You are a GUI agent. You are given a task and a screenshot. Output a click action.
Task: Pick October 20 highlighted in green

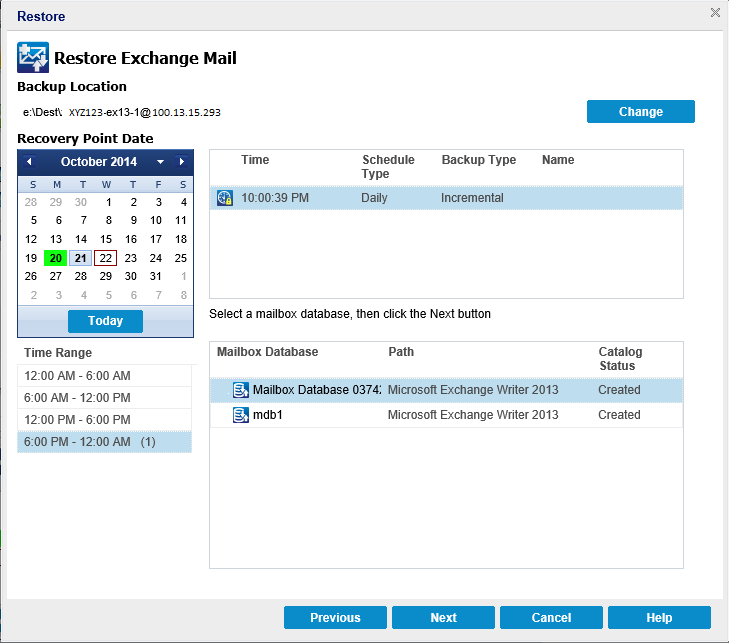click(56, 258)
